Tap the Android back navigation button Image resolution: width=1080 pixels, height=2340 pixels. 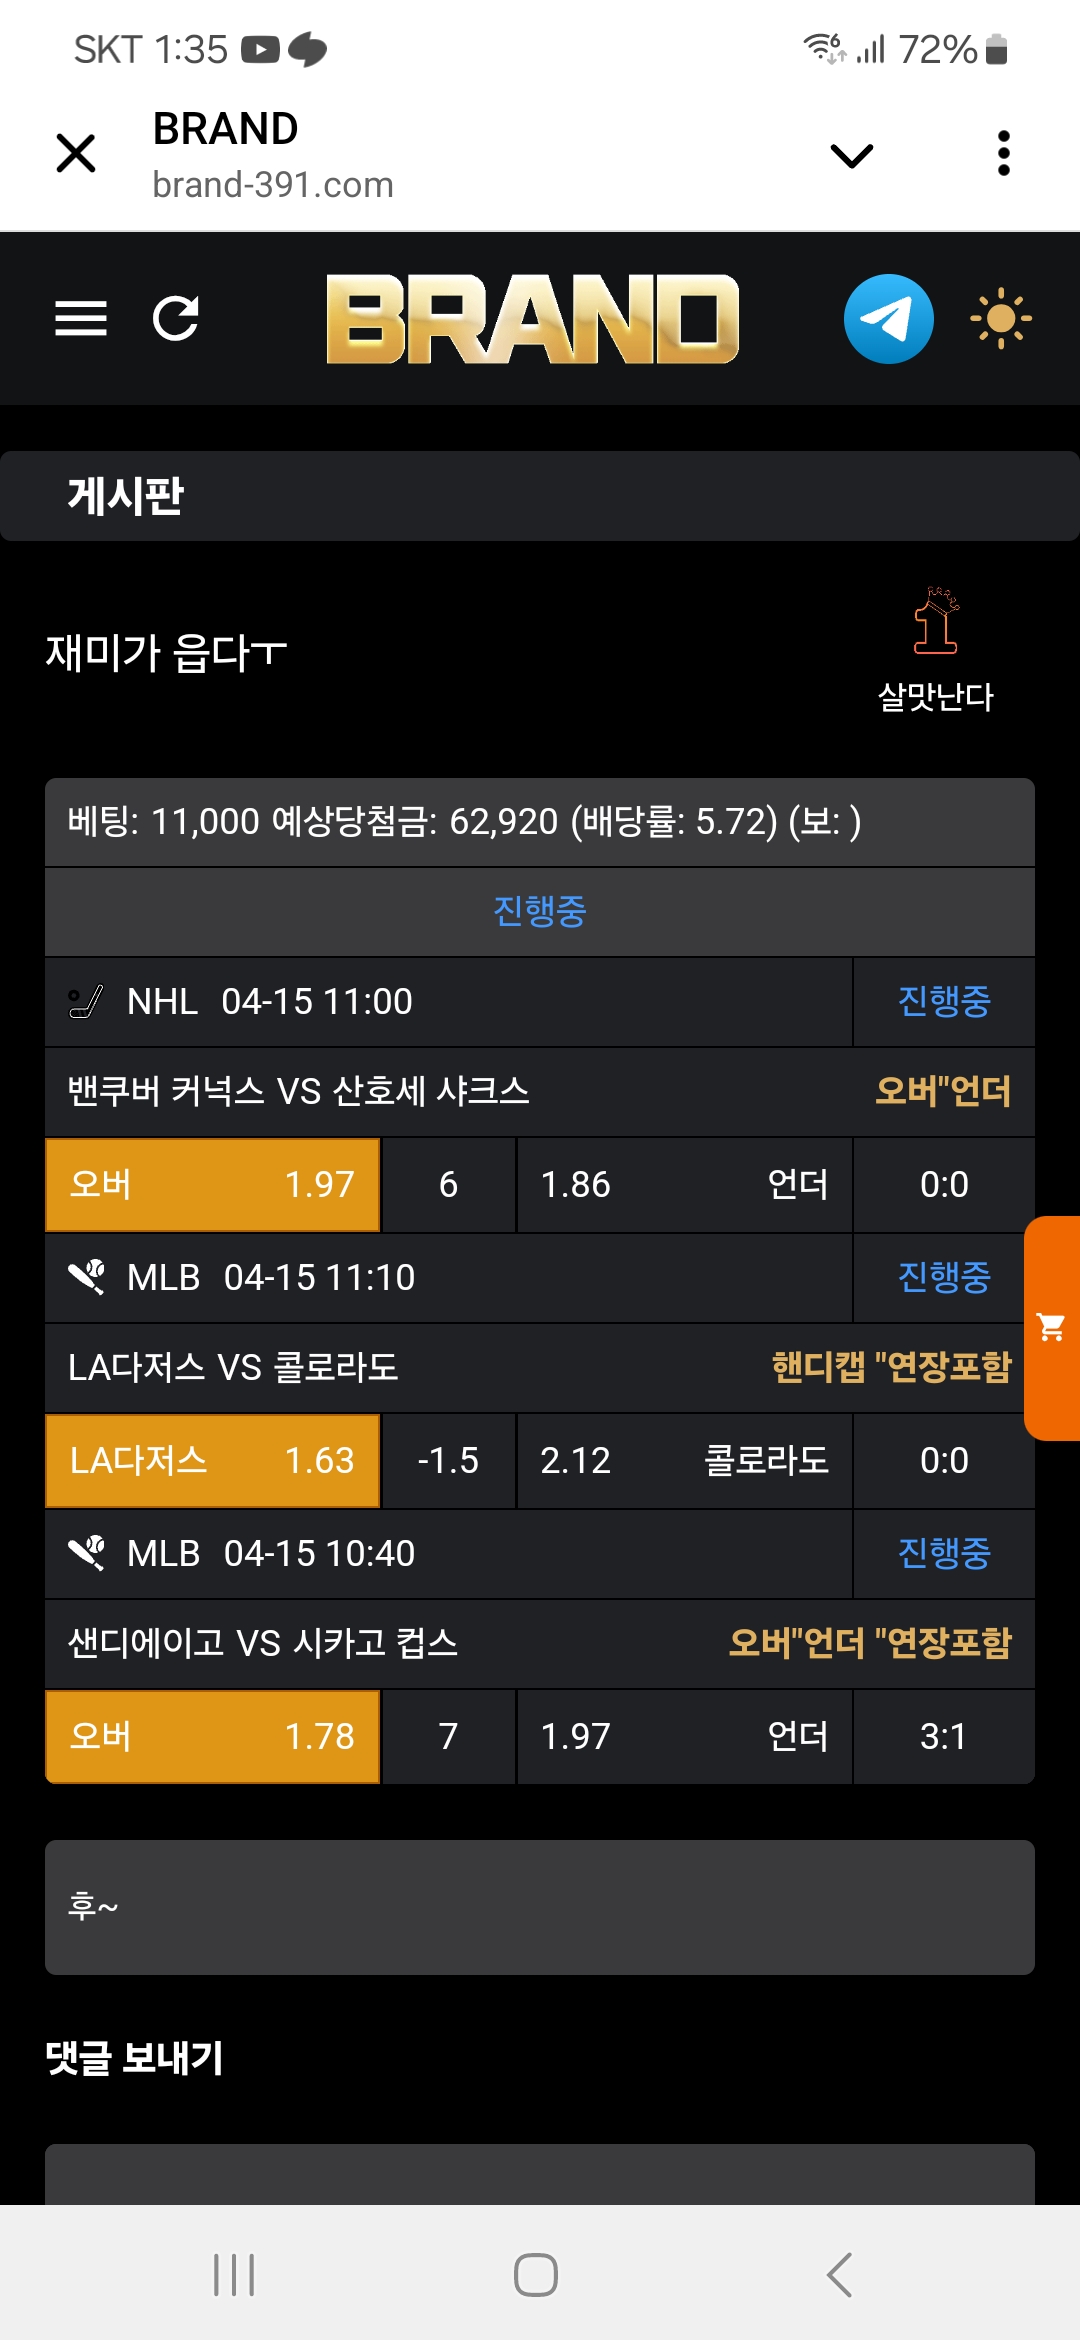point(840,2275)
